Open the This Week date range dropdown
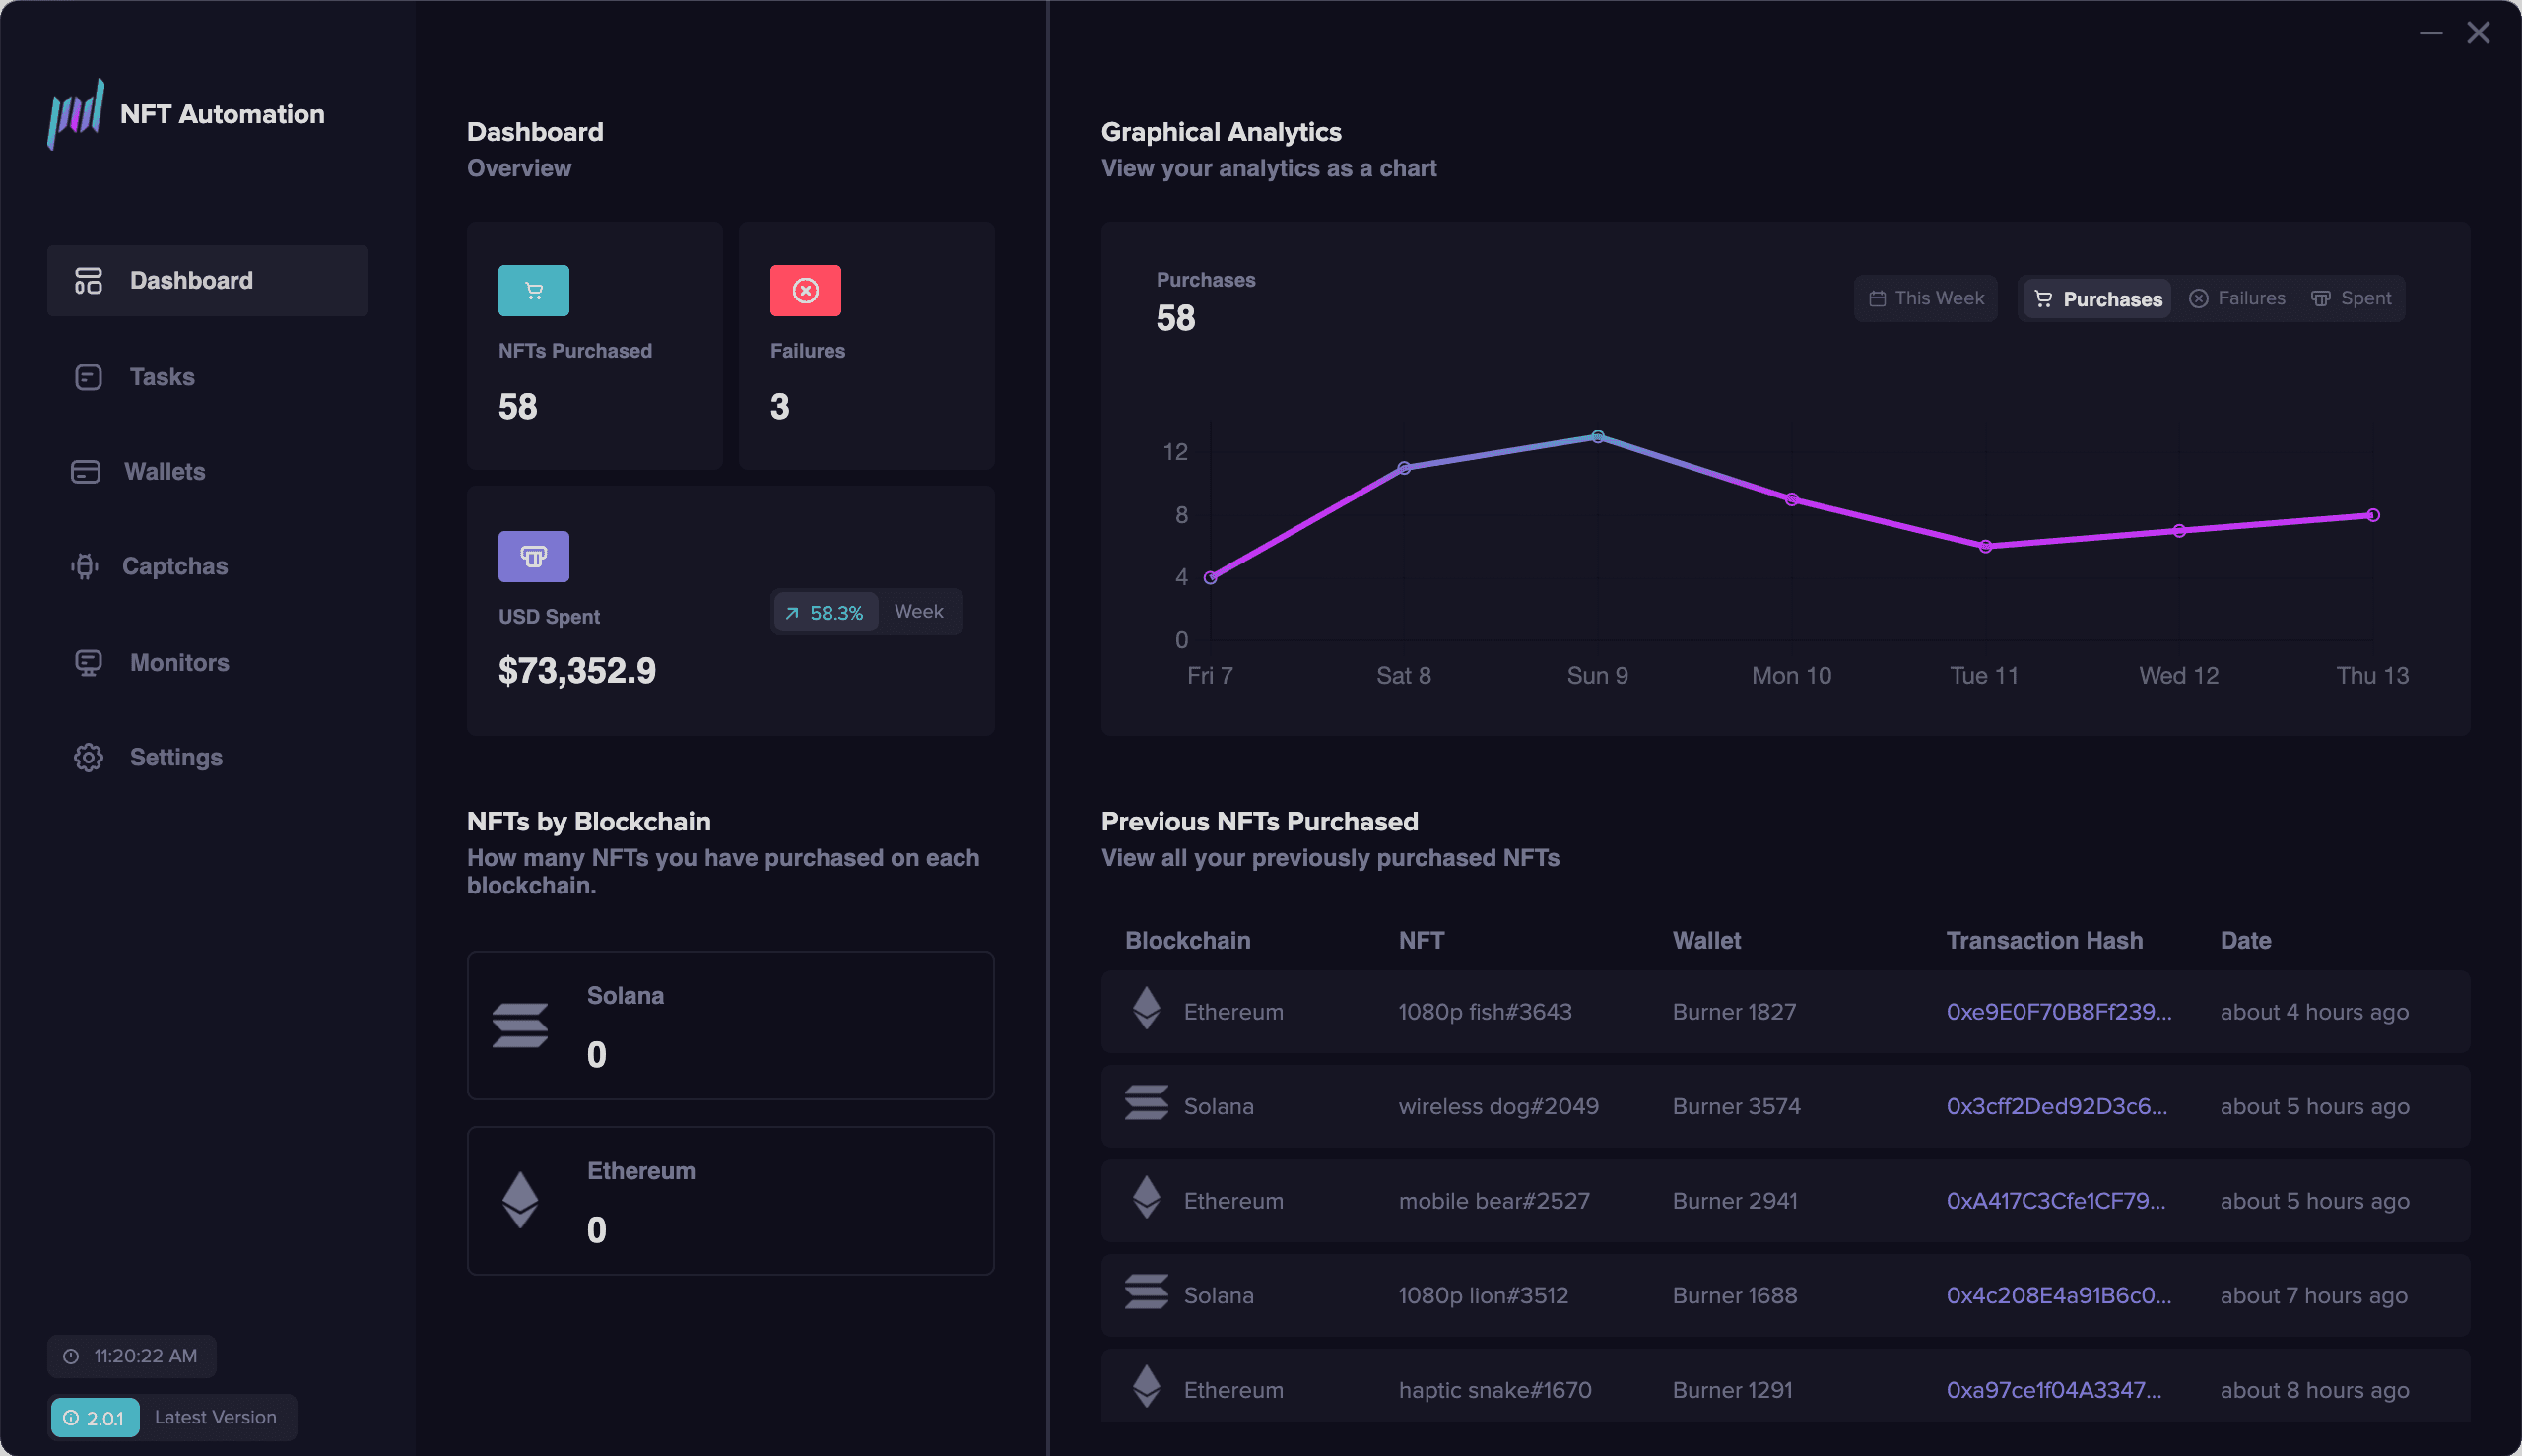 1925,299
